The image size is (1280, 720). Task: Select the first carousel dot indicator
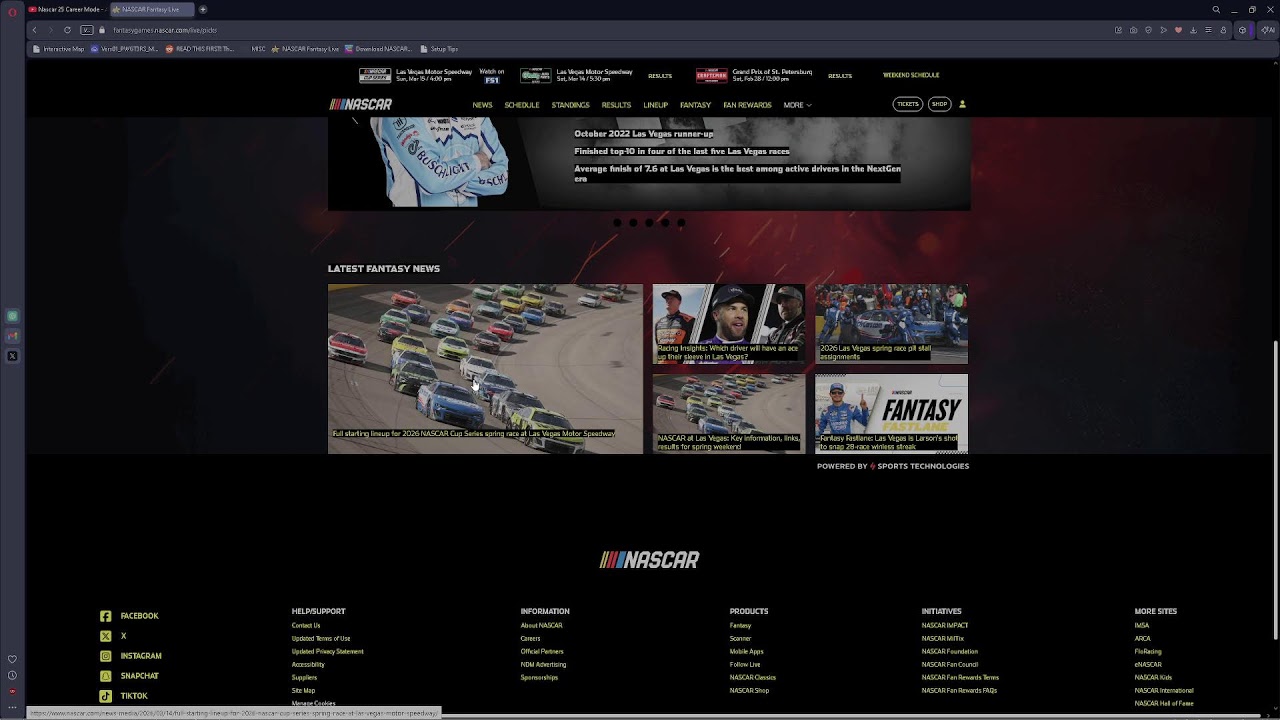click(x=617, y=223)
